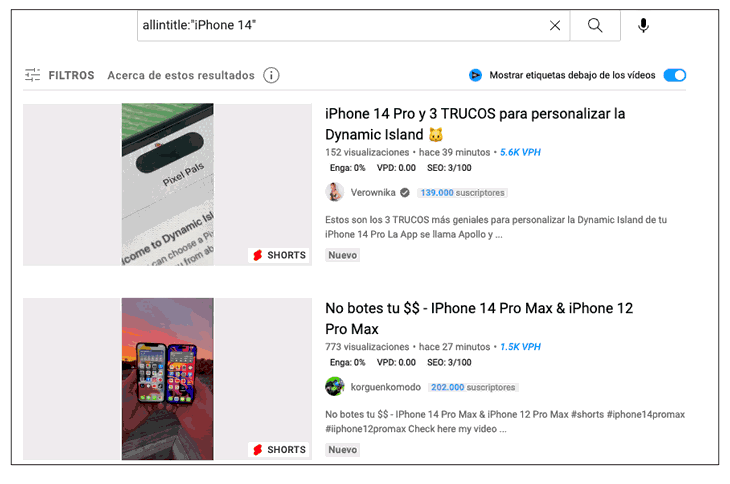This screenshot has width=730, height=484.
Task: Click the info icon beside Acerca de estos resultados
Action: coord(271,75)
